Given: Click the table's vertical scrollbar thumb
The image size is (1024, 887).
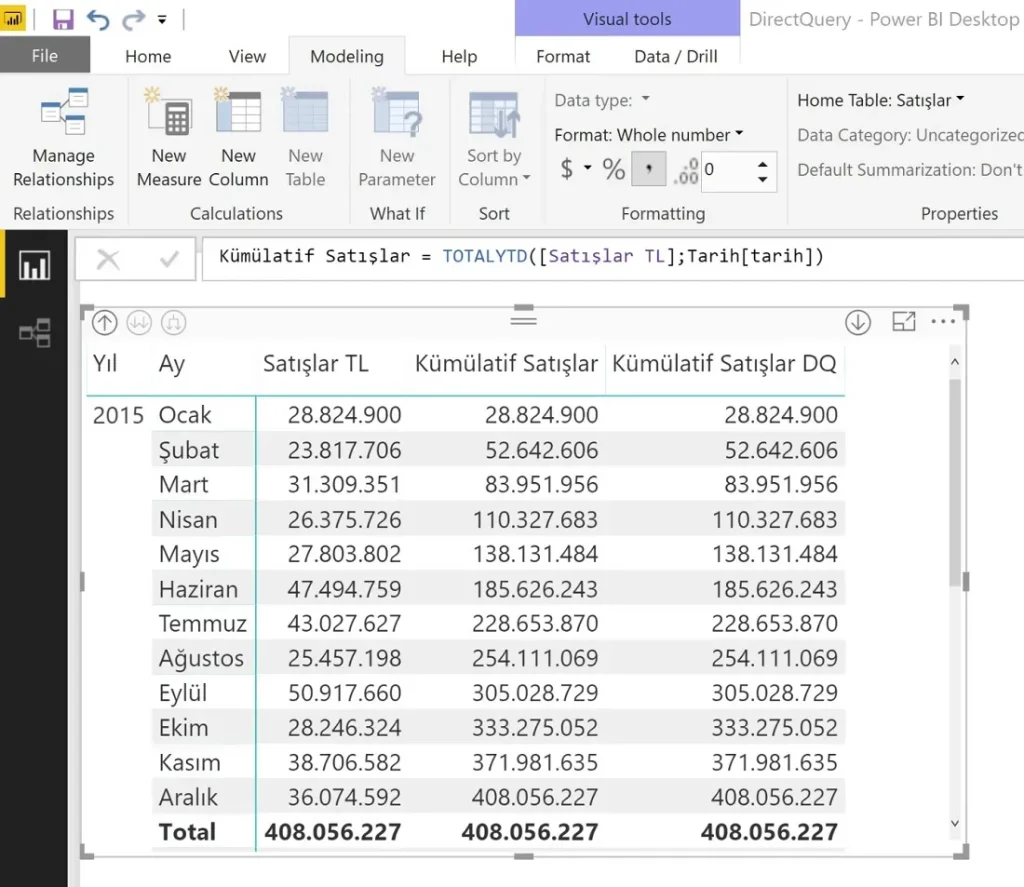Looking at the screenshot, I should pyautogui.click(x=955, y=483).
